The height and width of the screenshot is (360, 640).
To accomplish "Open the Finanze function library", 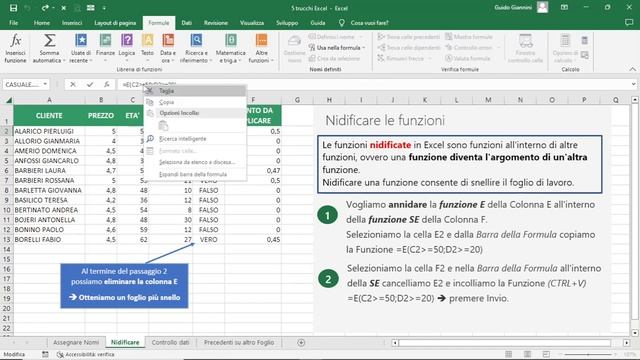I will tap(105, 49).
